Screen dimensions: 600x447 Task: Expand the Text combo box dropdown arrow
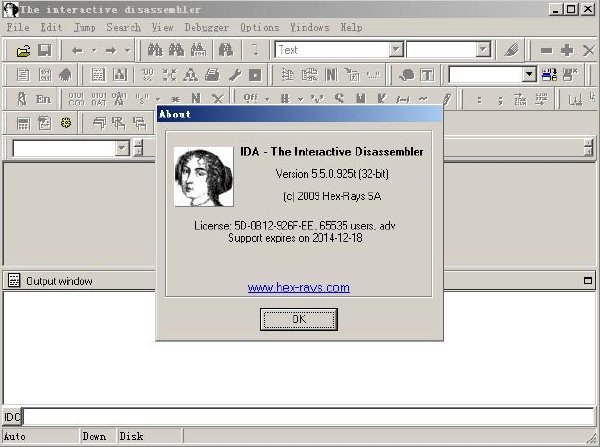(396, 50)
